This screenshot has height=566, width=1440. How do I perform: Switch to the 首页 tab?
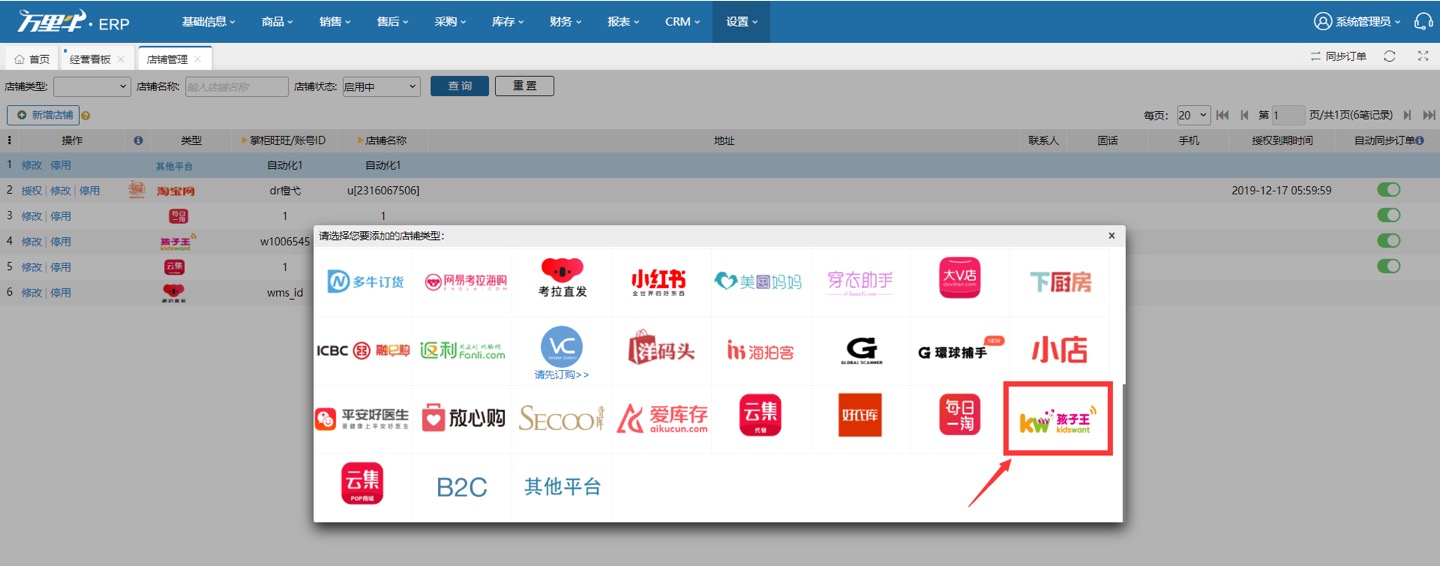pyautogui.click(x=32, y=59)
